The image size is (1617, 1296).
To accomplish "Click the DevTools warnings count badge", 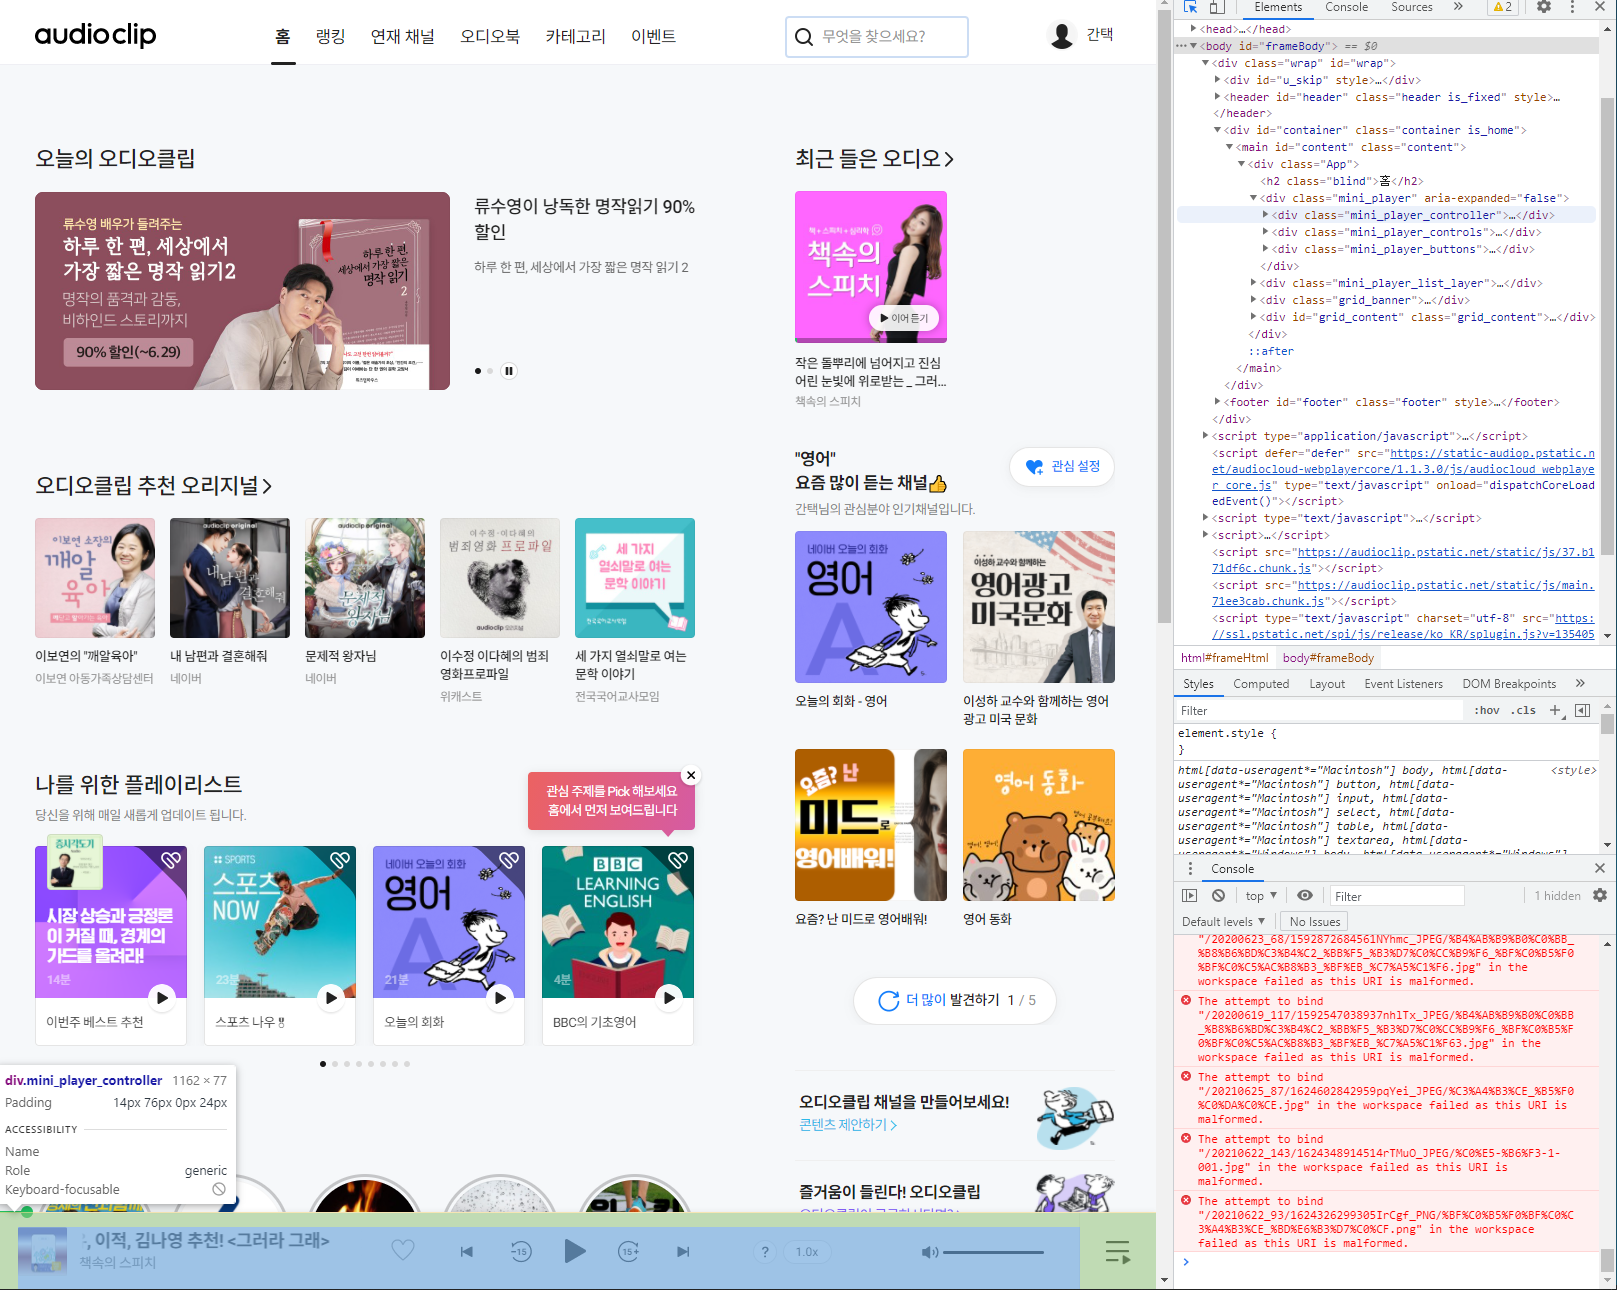I will click(1503, 7).
